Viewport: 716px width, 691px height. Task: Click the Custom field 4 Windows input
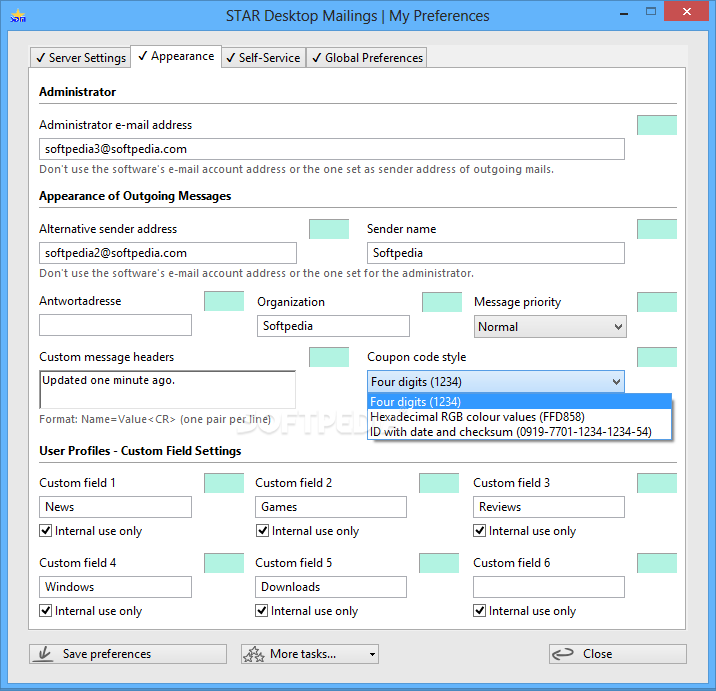point(116,587)
